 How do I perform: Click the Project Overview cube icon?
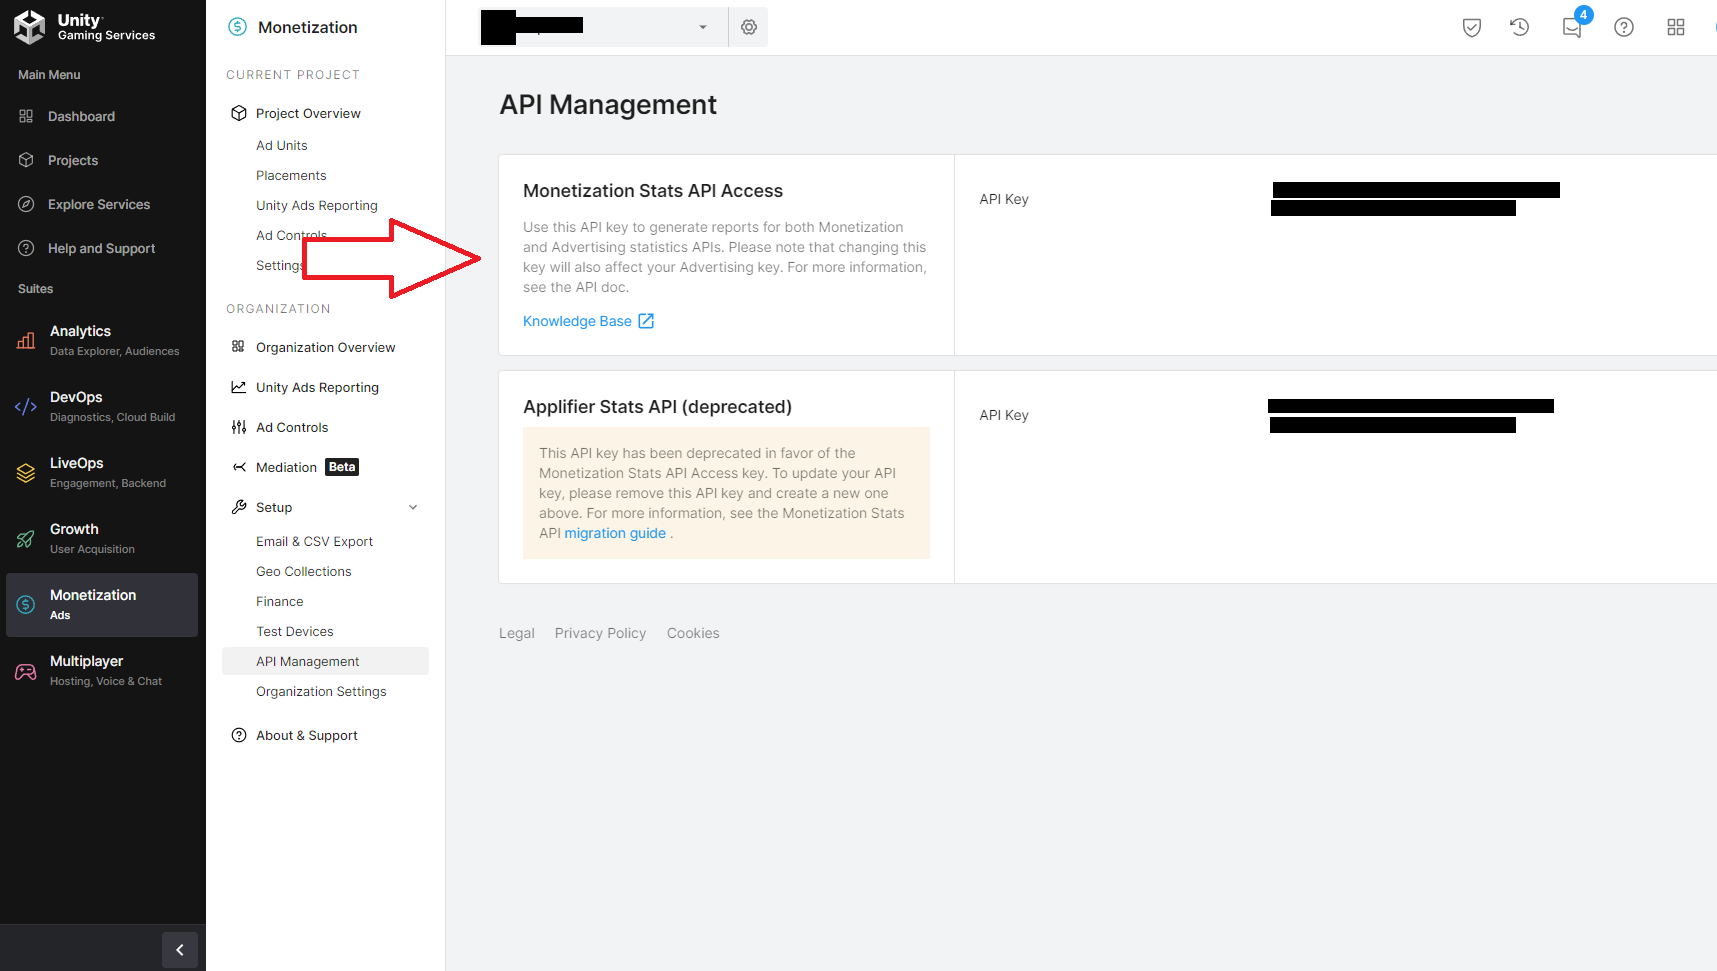[x=239, y=113]
